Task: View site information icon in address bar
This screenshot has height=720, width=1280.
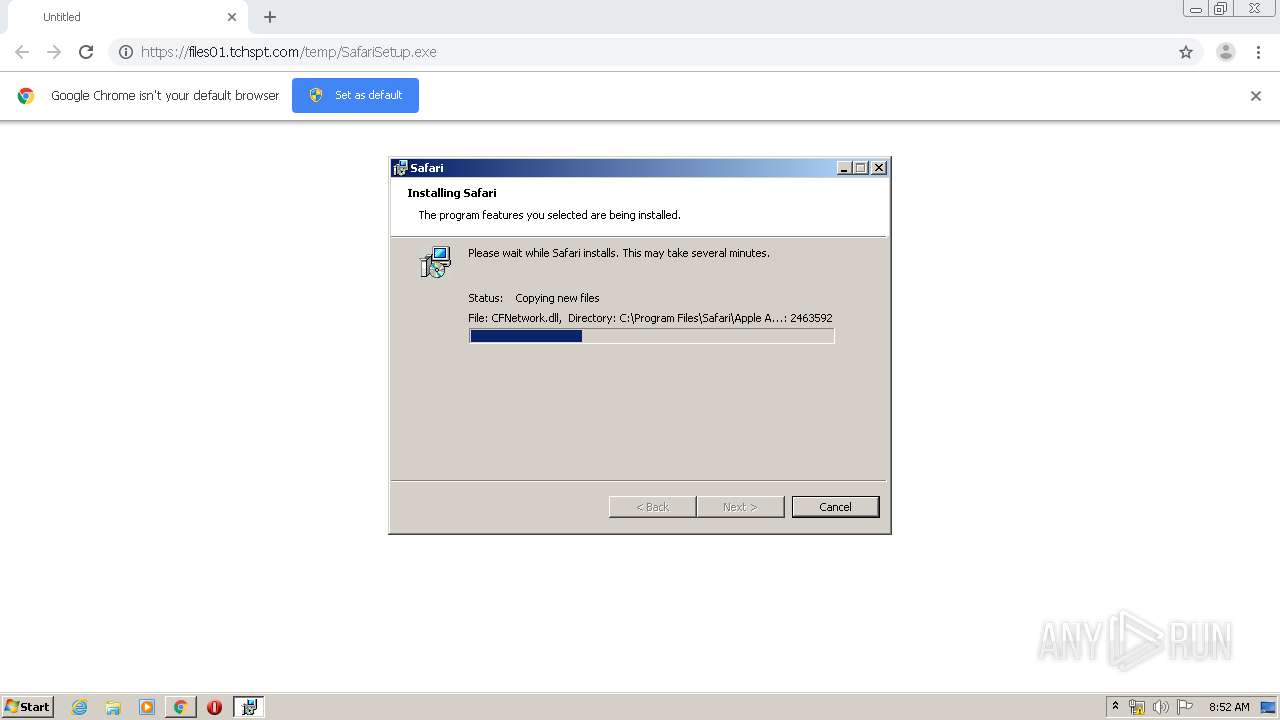Action: [126, 52]
